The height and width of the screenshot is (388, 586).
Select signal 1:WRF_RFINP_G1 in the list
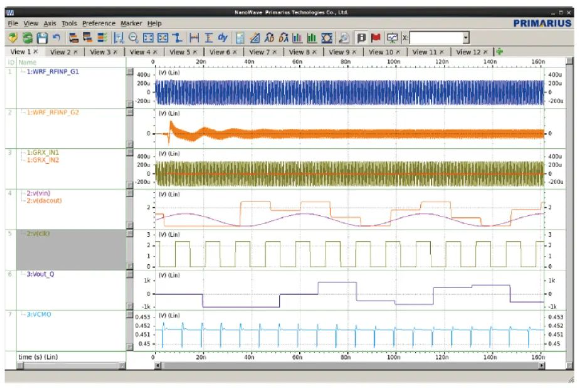pos(53,71)
